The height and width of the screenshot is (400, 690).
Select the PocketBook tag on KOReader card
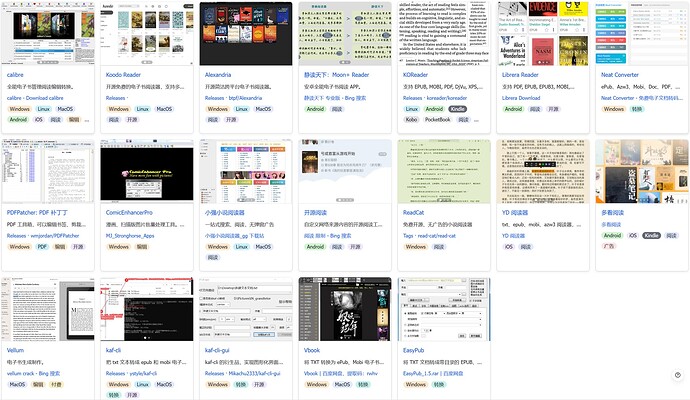tap(437, 120)
